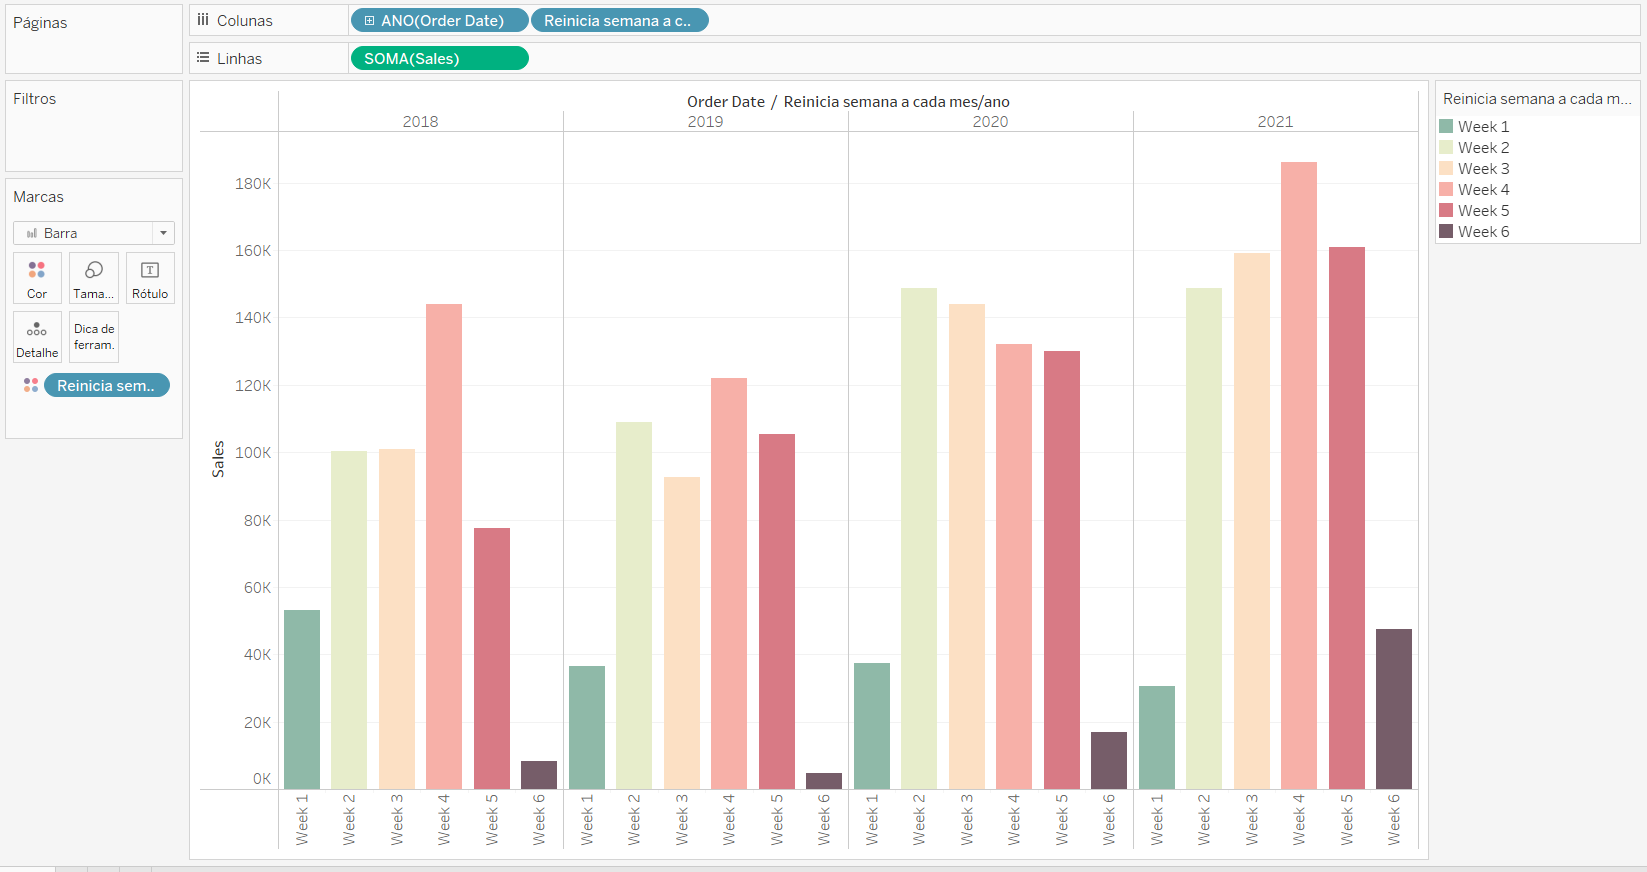Click the Week 1 axis label under 2018
The image size is (1647, 872).
pyautogui.click(x=302, y=820)
